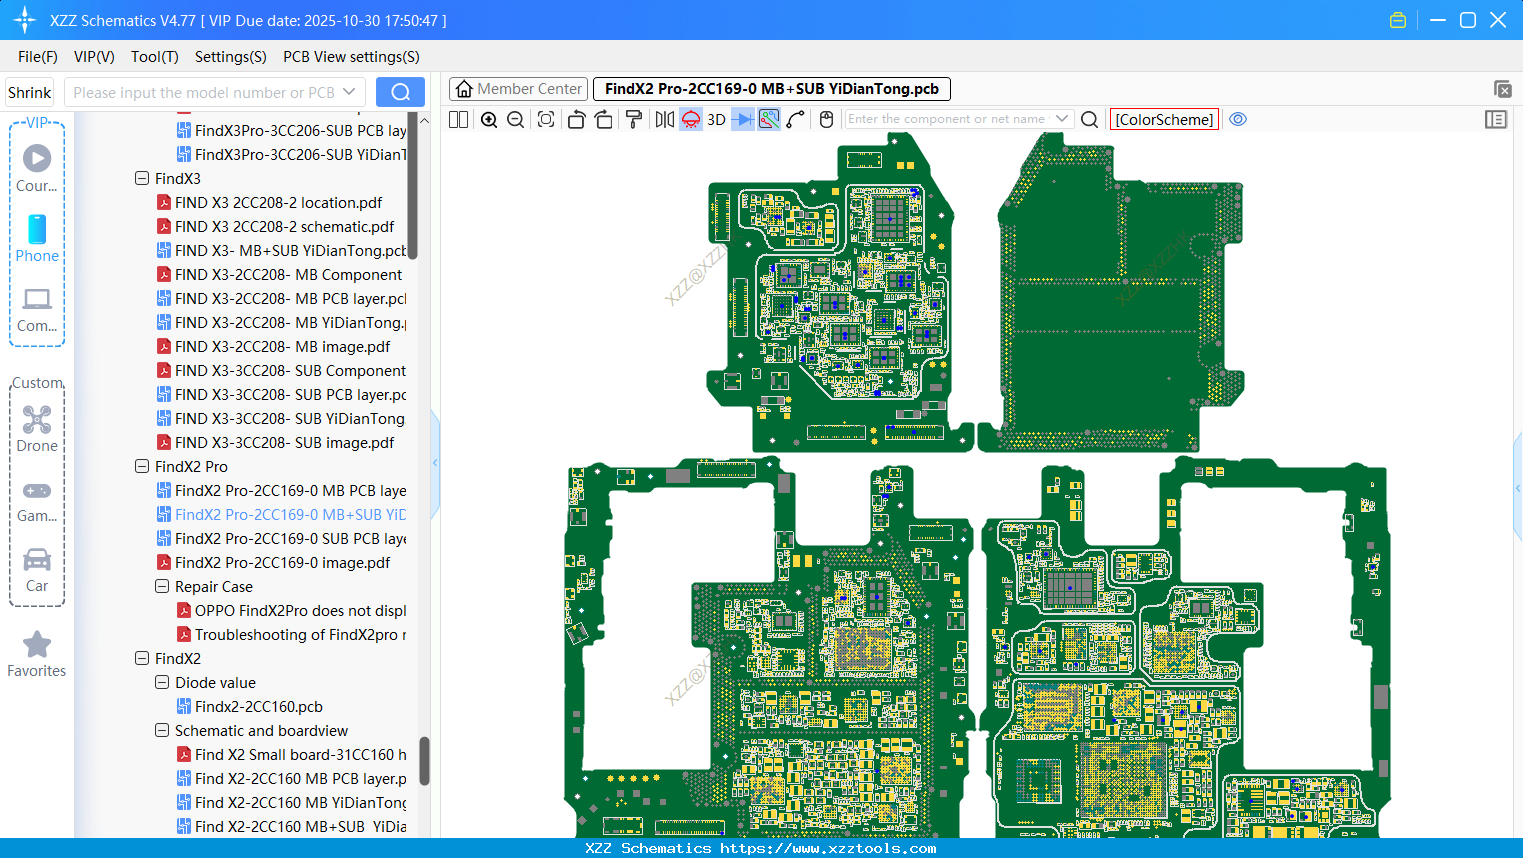Open FIND X3 2CC208-2 schematic.pdf

[x=284, y=227]
